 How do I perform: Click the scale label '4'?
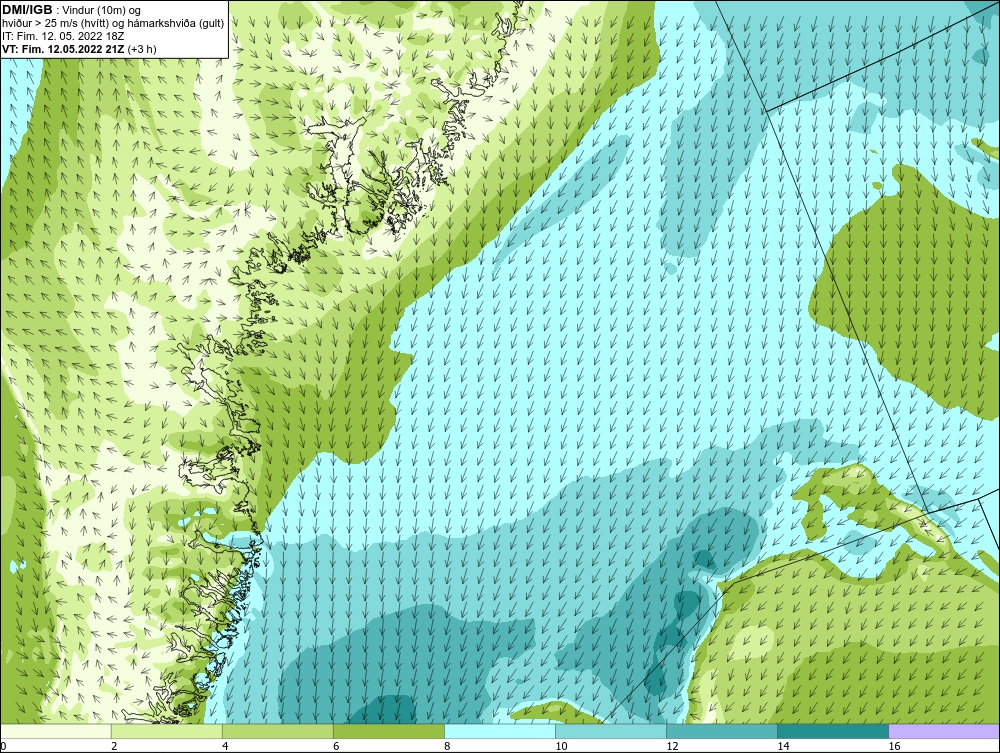click(x=225, y=746)
